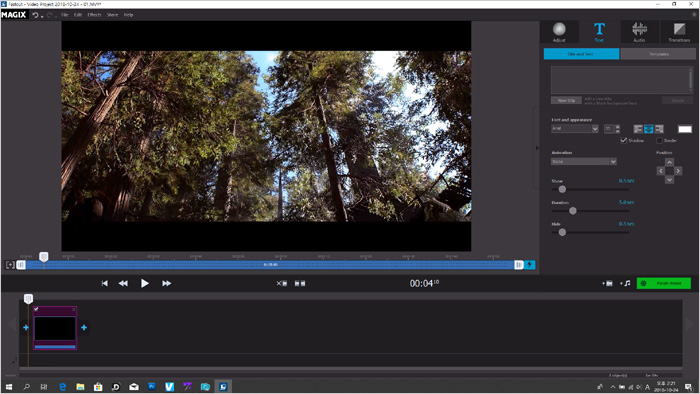This screenshot has width=700, height=394.
Task: Uncheck the timeline clip checkbox
Action: click(x=36, y=309)
